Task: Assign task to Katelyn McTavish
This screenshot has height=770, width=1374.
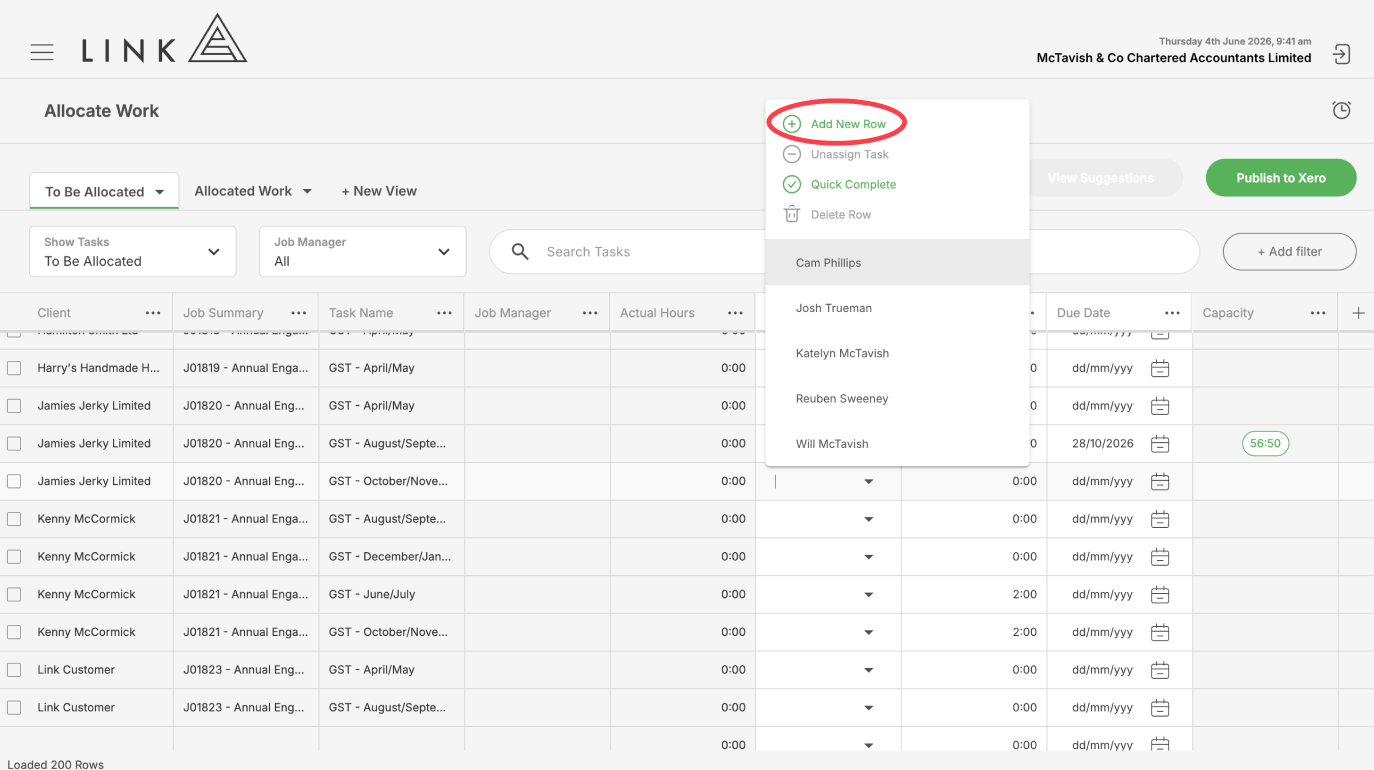Action: [x=897, y=353]
